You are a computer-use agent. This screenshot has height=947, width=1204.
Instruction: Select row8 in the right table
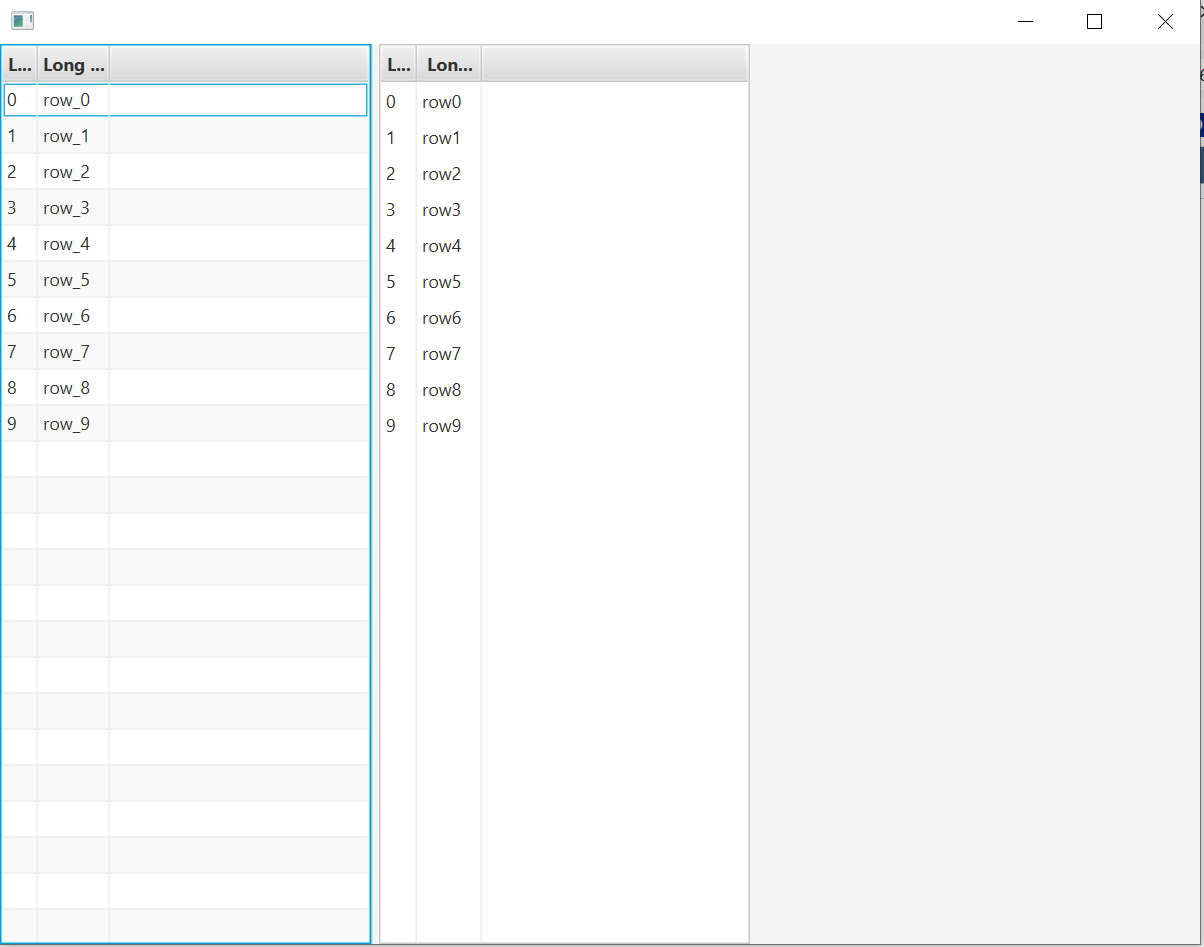click(x=442, y=390)
